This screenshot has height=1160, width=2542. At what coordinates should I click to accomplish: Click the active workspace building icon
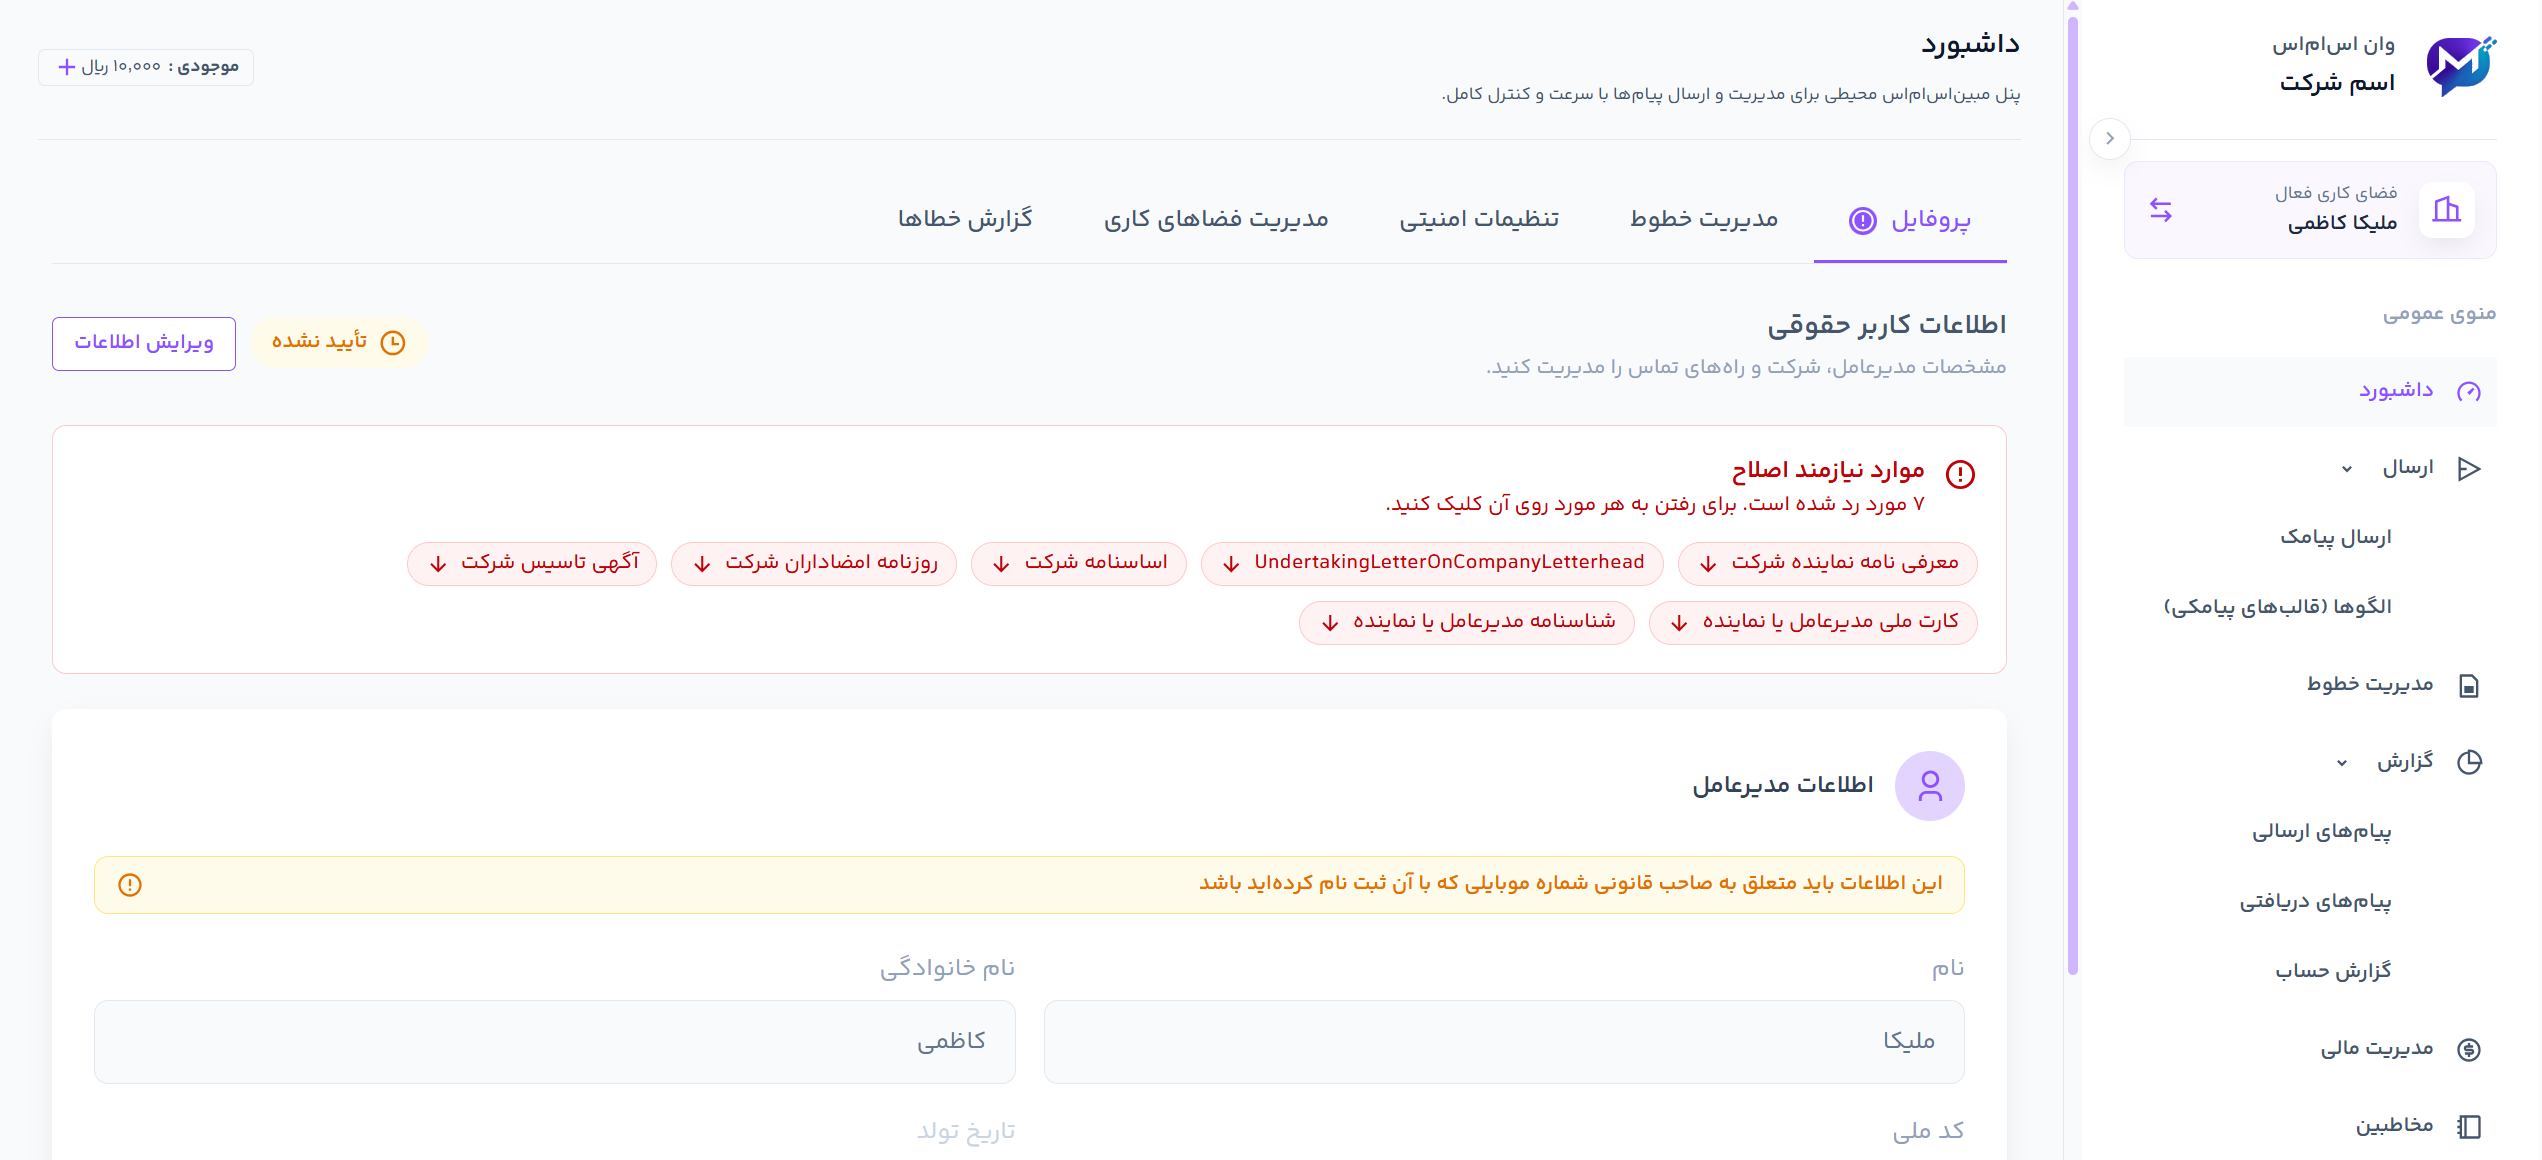(x=2446, y=210)
